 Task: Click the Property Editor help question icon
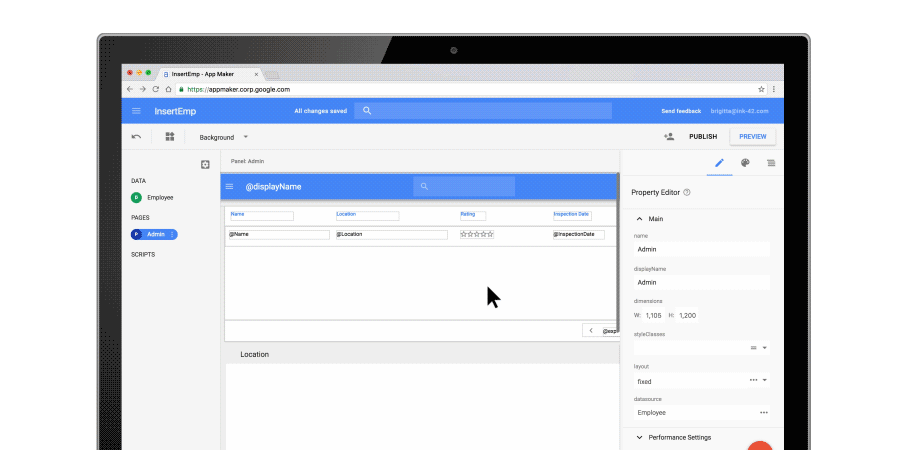[x=686, y=193]
